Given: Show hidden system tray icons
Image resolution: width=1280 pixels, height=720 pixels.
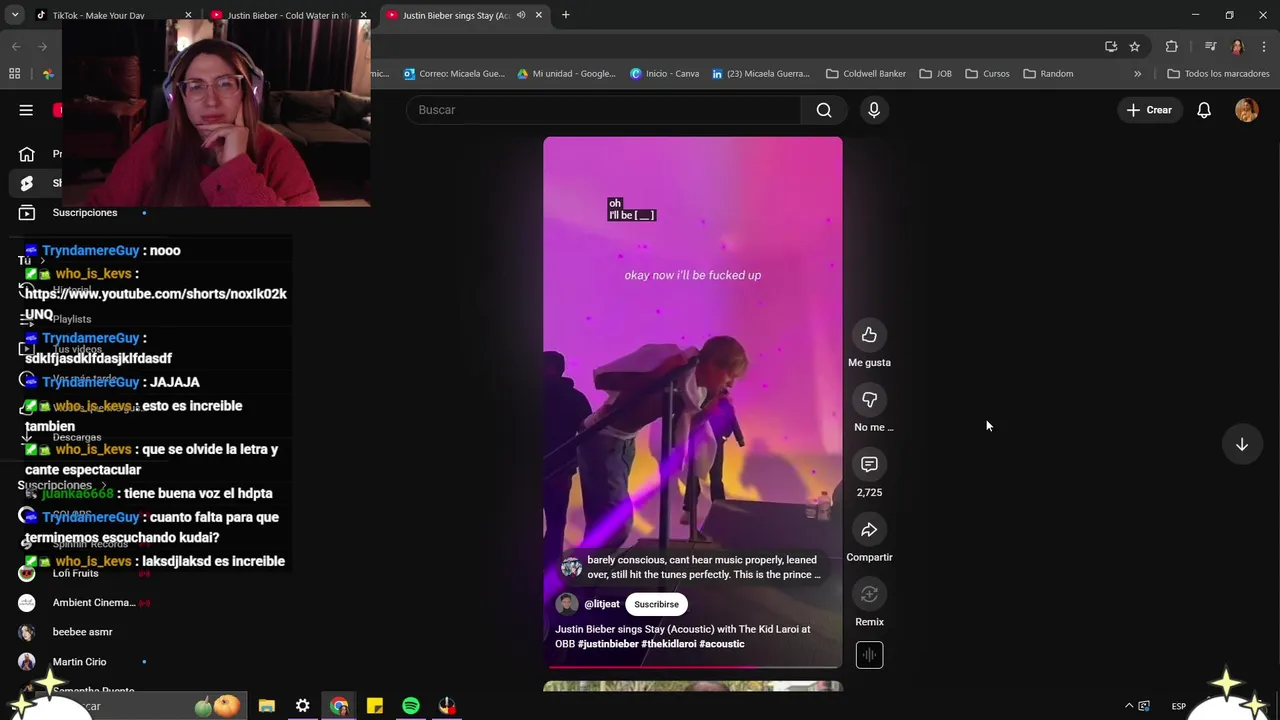Looking at the screenshot, I should (1129, 706).
